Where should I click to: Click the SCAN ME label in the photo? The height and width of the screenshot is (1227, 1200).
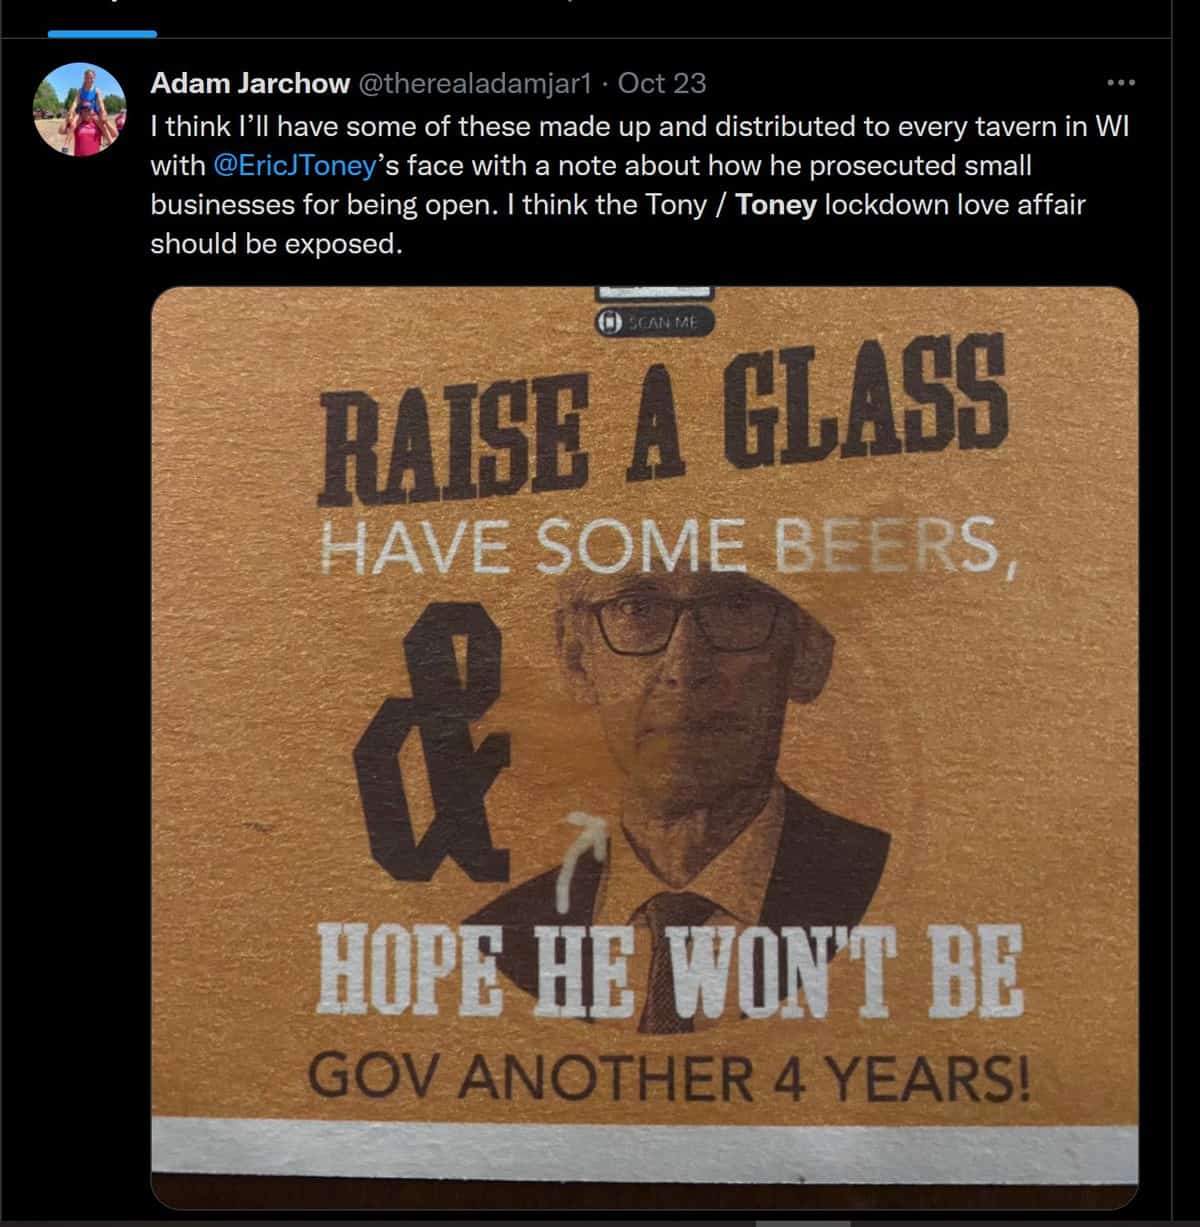pyautogui.click(x=655, y=322)
